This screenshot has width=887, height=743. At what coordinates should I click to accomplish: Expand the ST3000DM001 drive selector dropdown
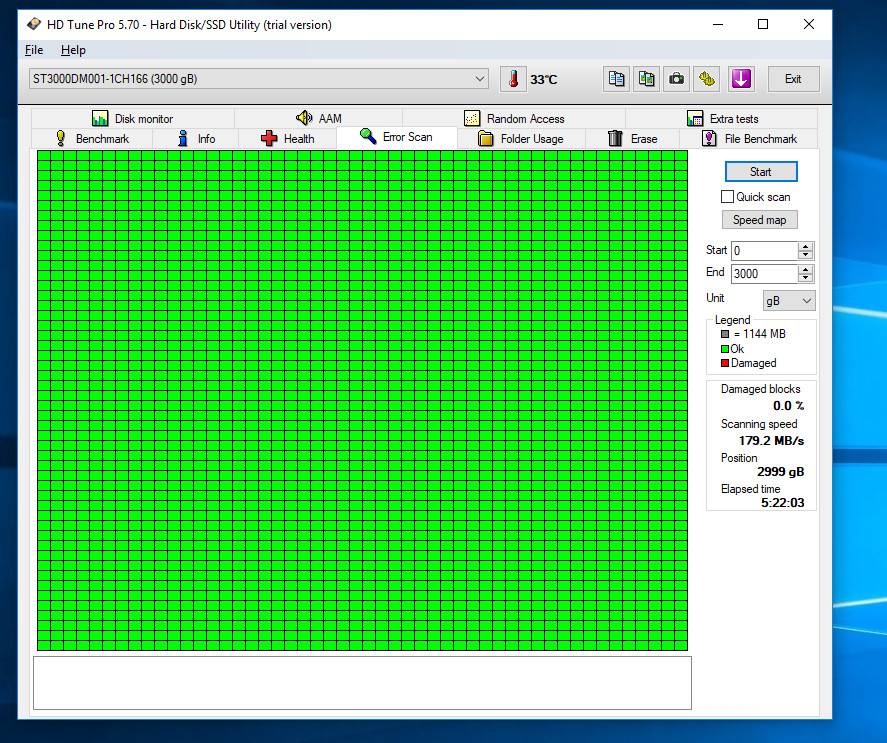pyautogui.click(x=480, y=79)
